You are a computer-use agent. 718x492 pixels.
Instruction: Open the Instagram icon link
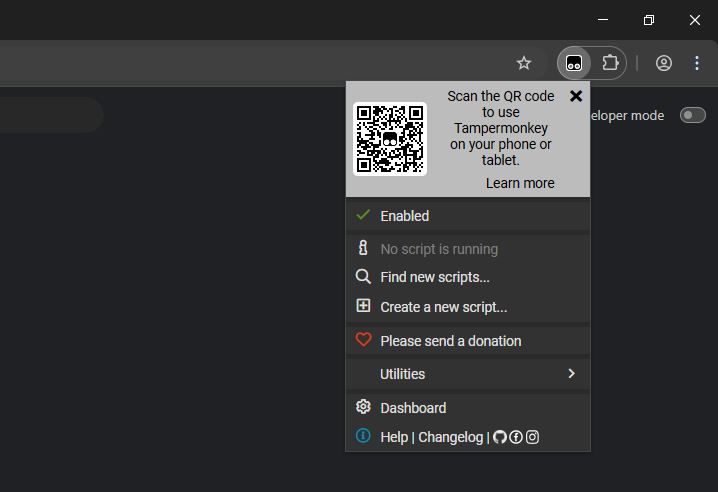pyautogui.click(x=532, y=437)
